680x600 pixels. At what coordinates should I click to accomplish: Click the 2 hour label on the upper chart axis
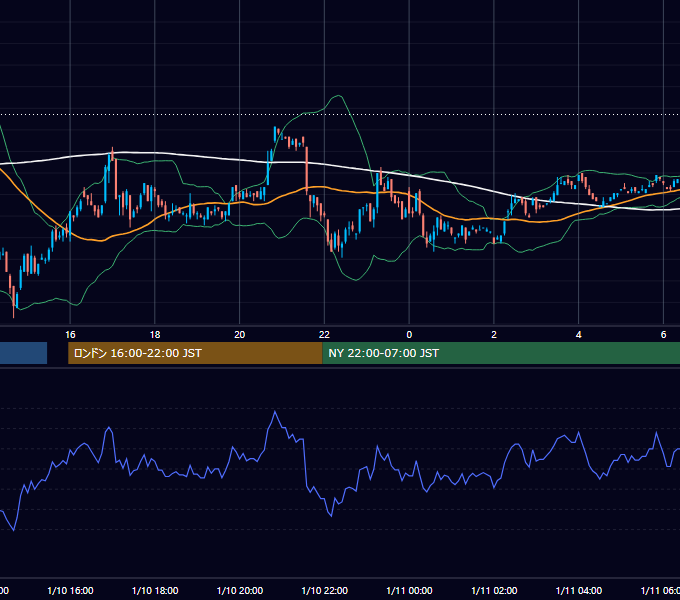pyautogui.click(x=494, y=335)
